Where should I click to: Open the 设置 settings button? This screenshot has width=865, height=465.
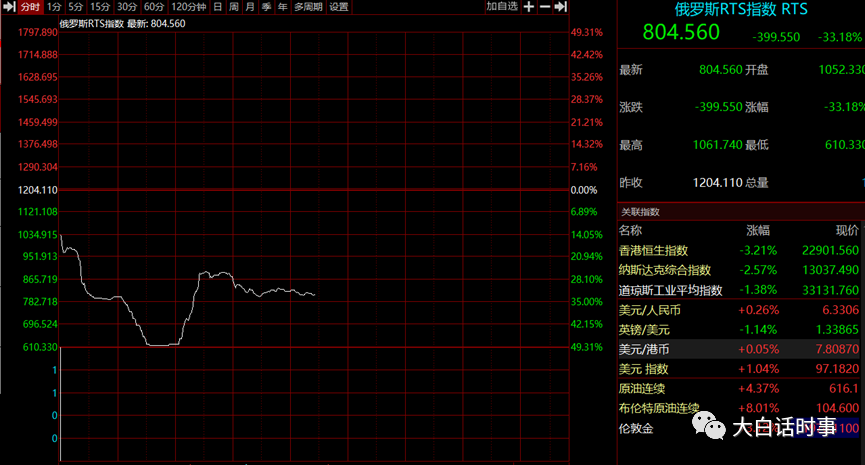[x=339, y=7]
